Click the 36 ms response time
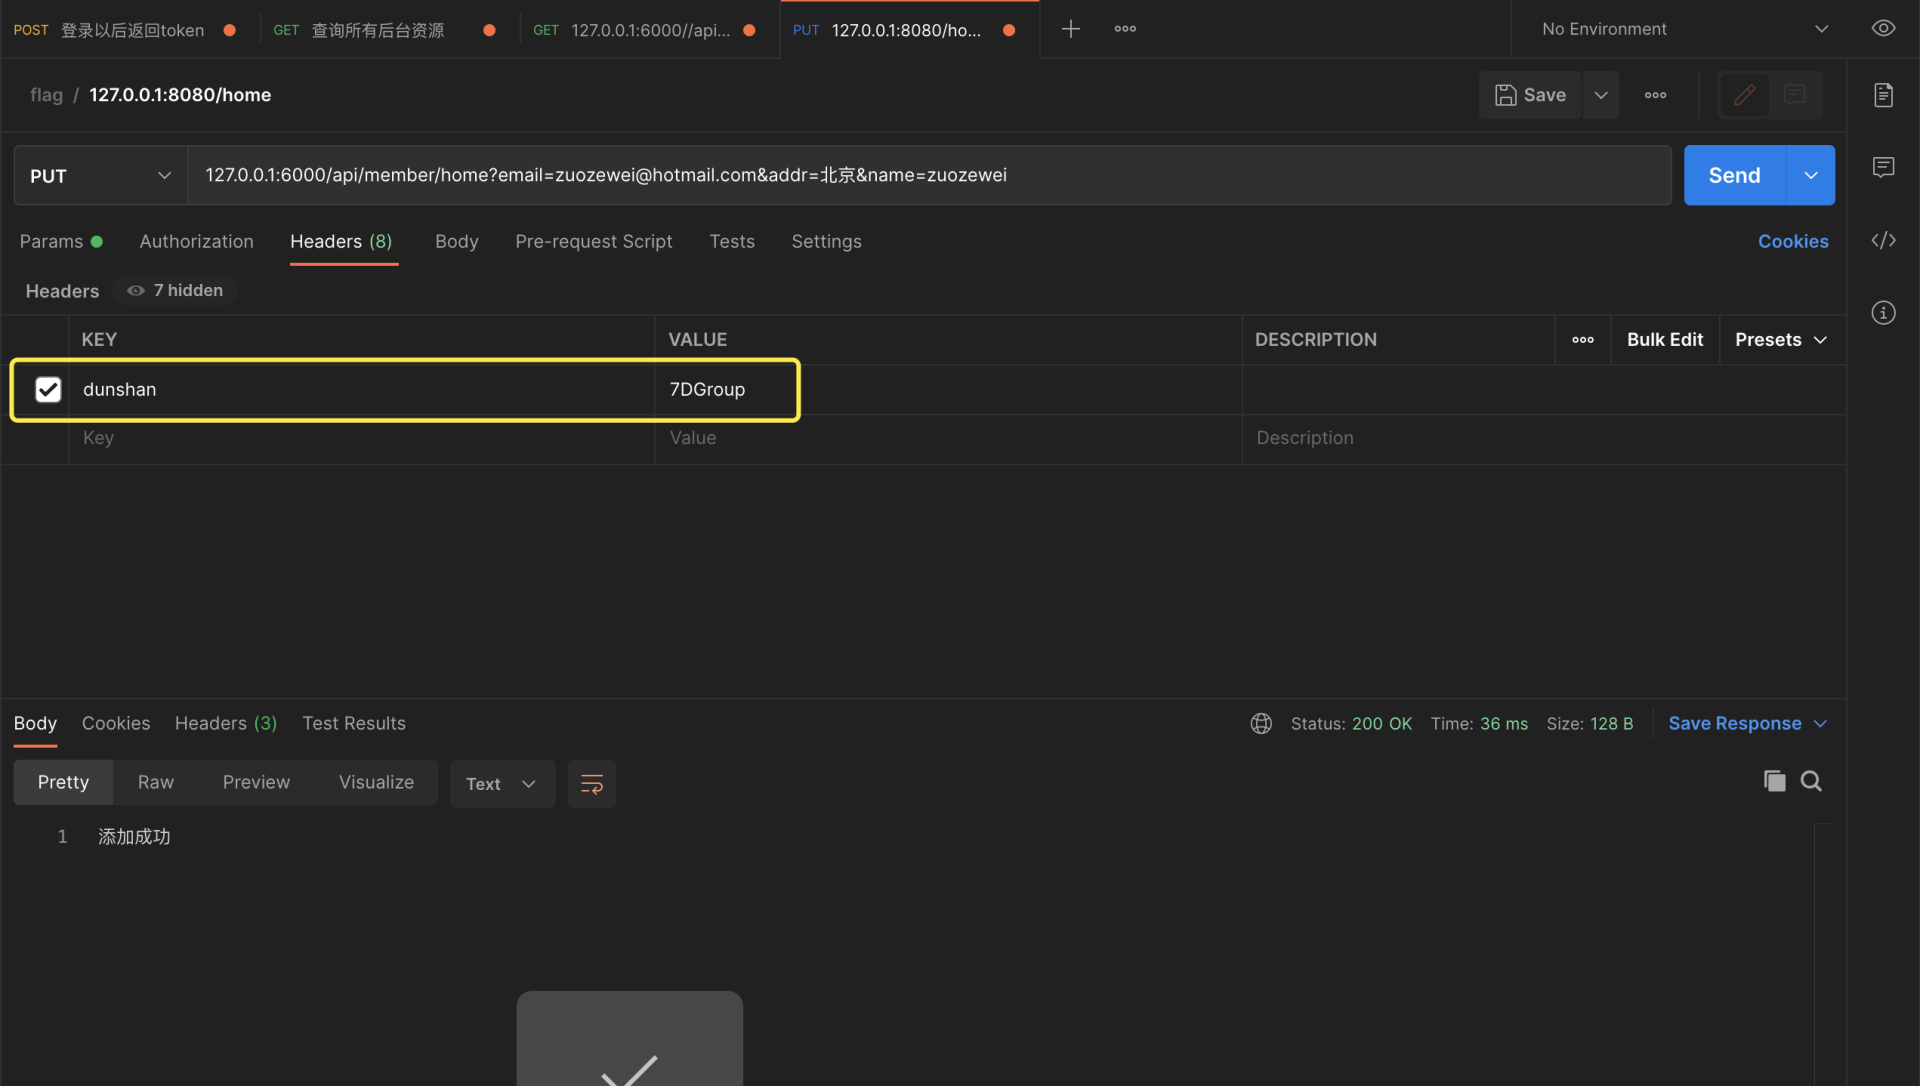Image resolution: width=1920 pixels, height=1086 pixels. [1504, 723]
